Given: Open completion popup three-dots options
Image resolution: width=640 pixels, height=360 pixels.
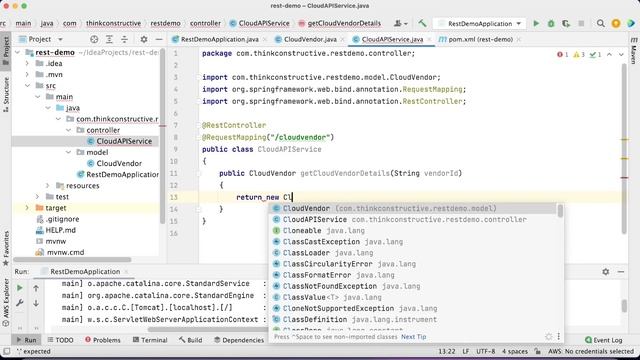Looking at the screenshot, I should [558, 337].
